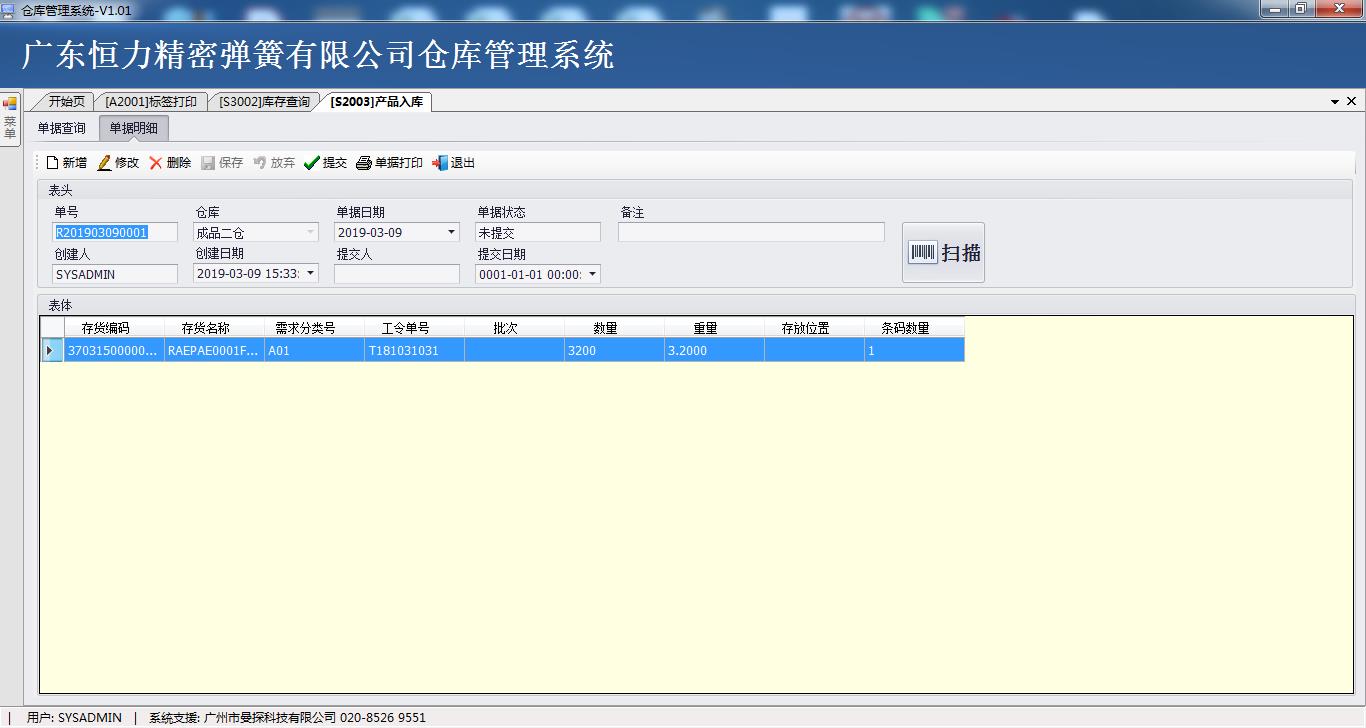Click the 单据状态 field 未提交
The width and height of the screenshot is (1366, 728).
pos(538,232)
